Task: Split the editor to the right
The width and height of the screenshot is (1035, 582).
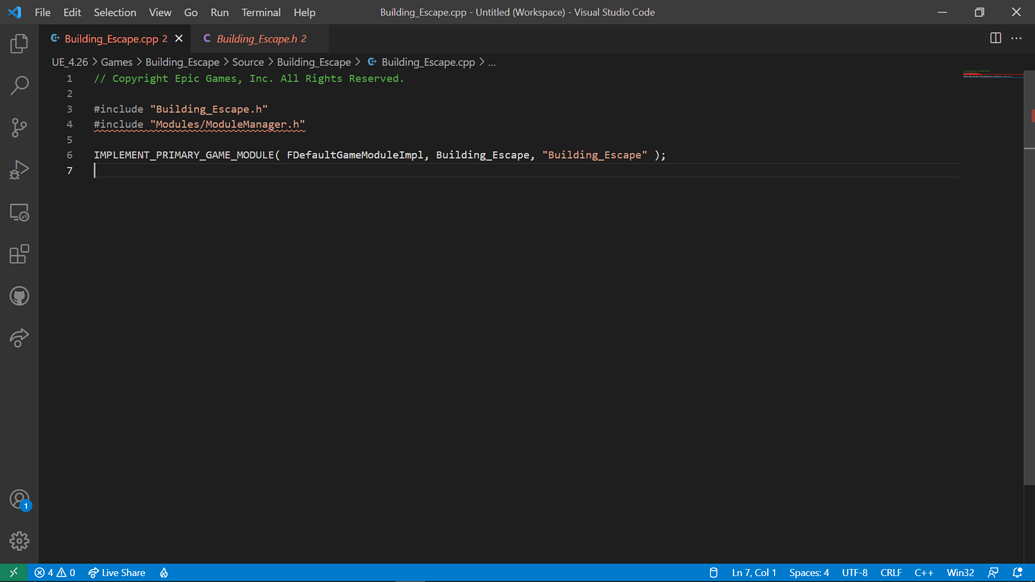Action: click(995, 38)
